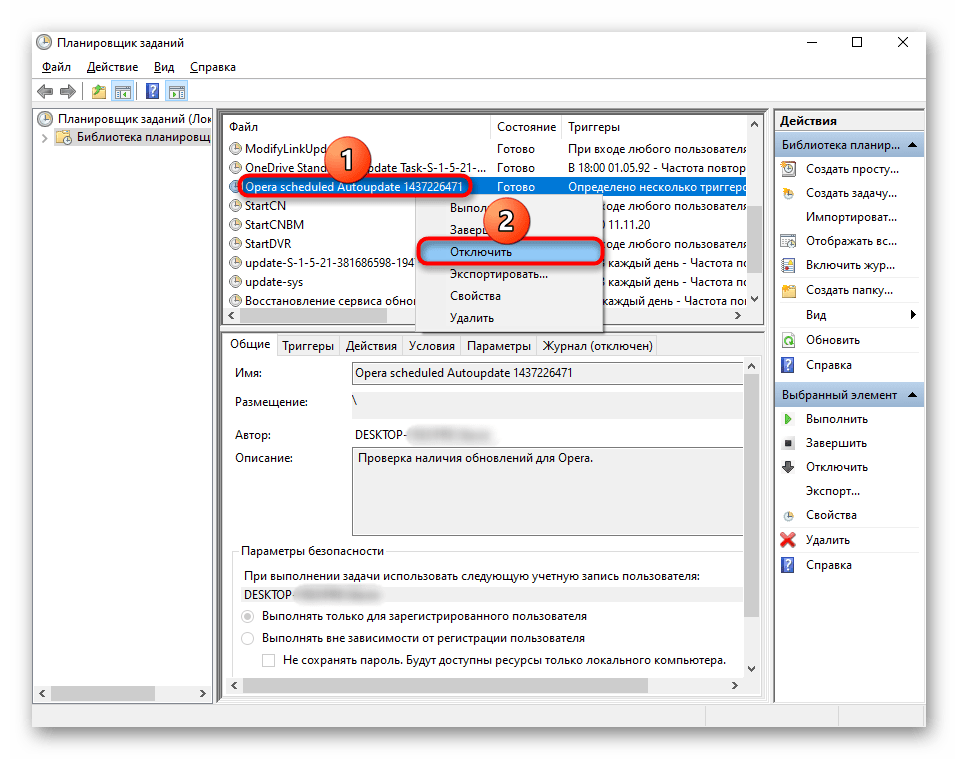Select 'run whether user is logged on or not' radio
This screenshot has width=958, height=759.
click(x=247, y=638)
